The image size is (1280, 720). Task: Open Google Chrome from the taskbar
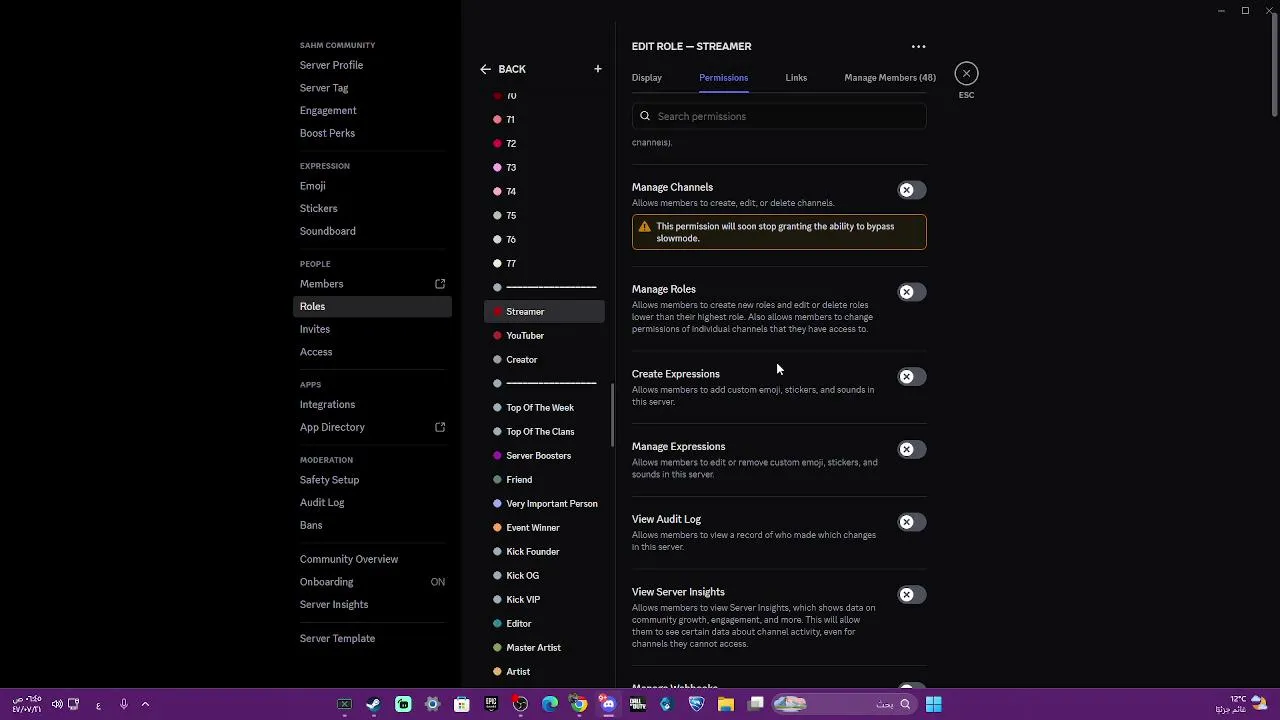[579, 704]
